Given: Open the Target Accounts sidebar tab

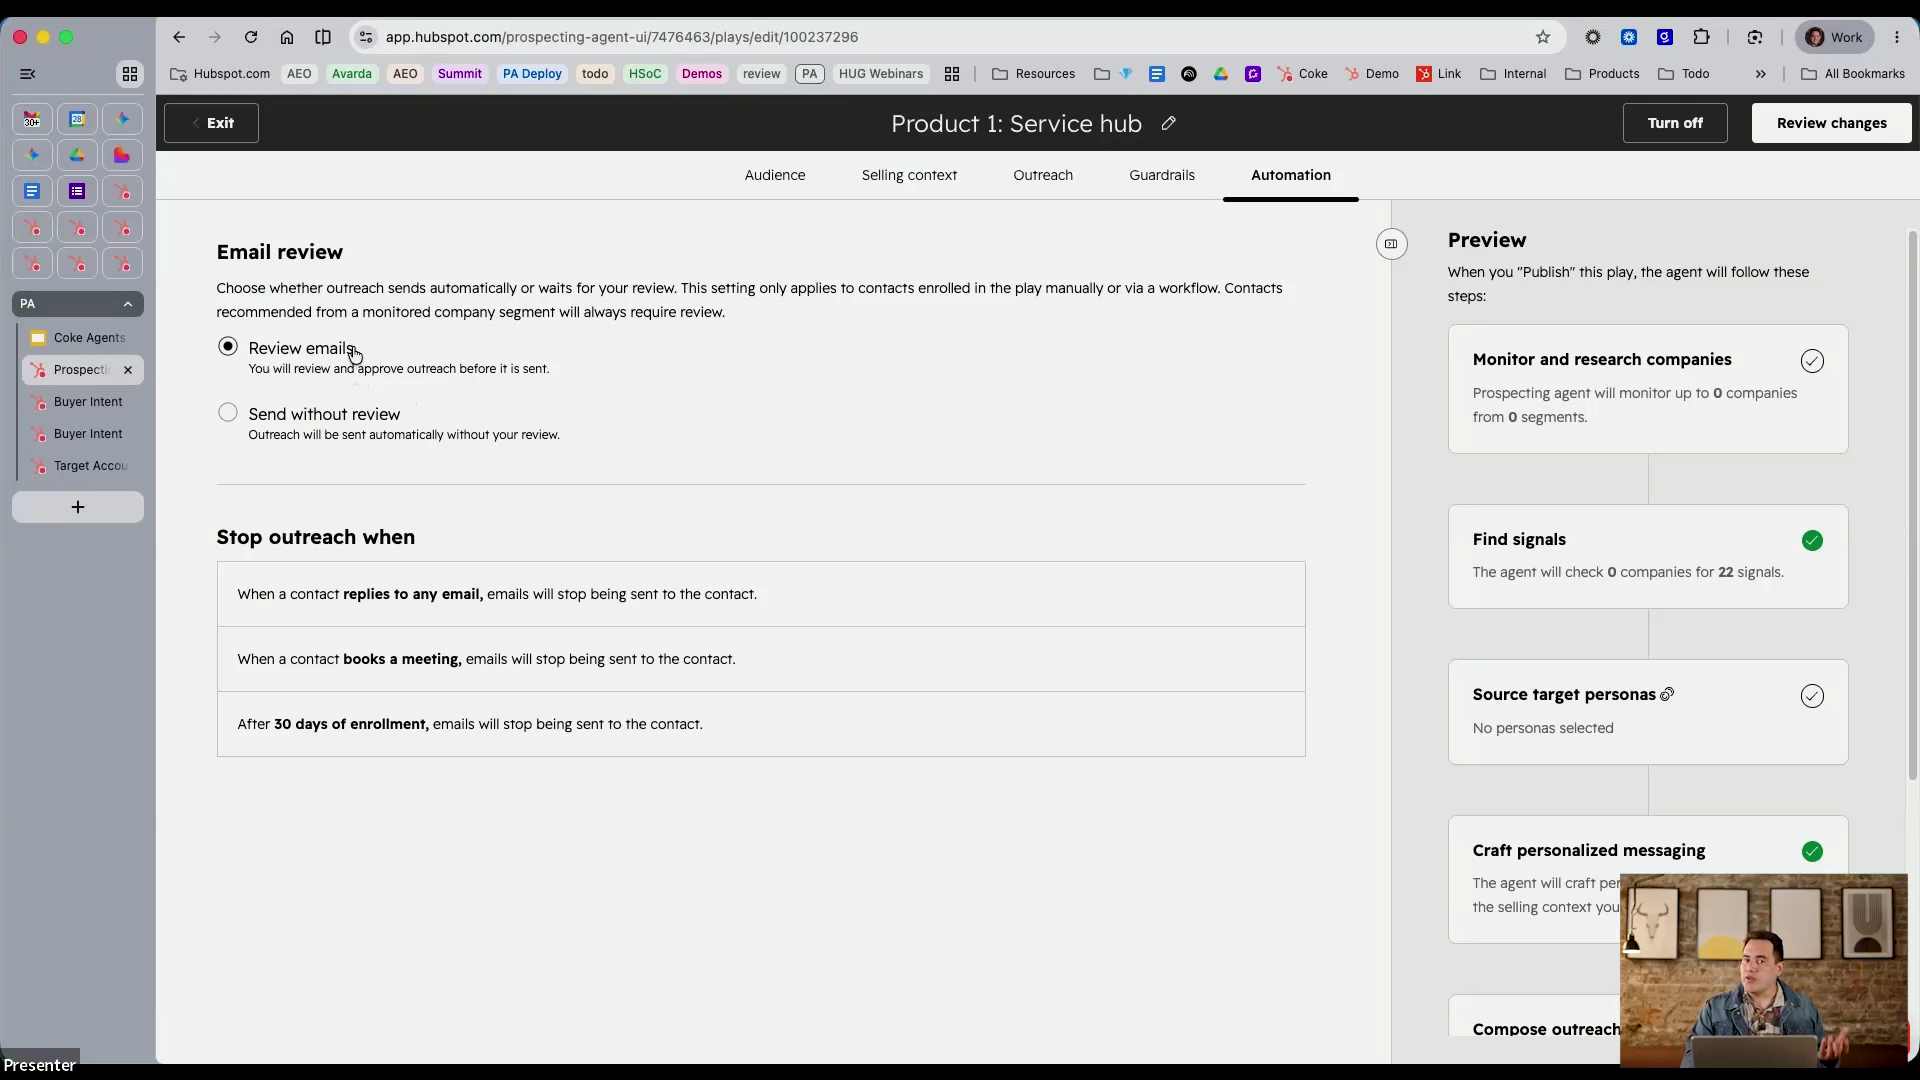Looking at the screenshot, I should coord(80,466).
